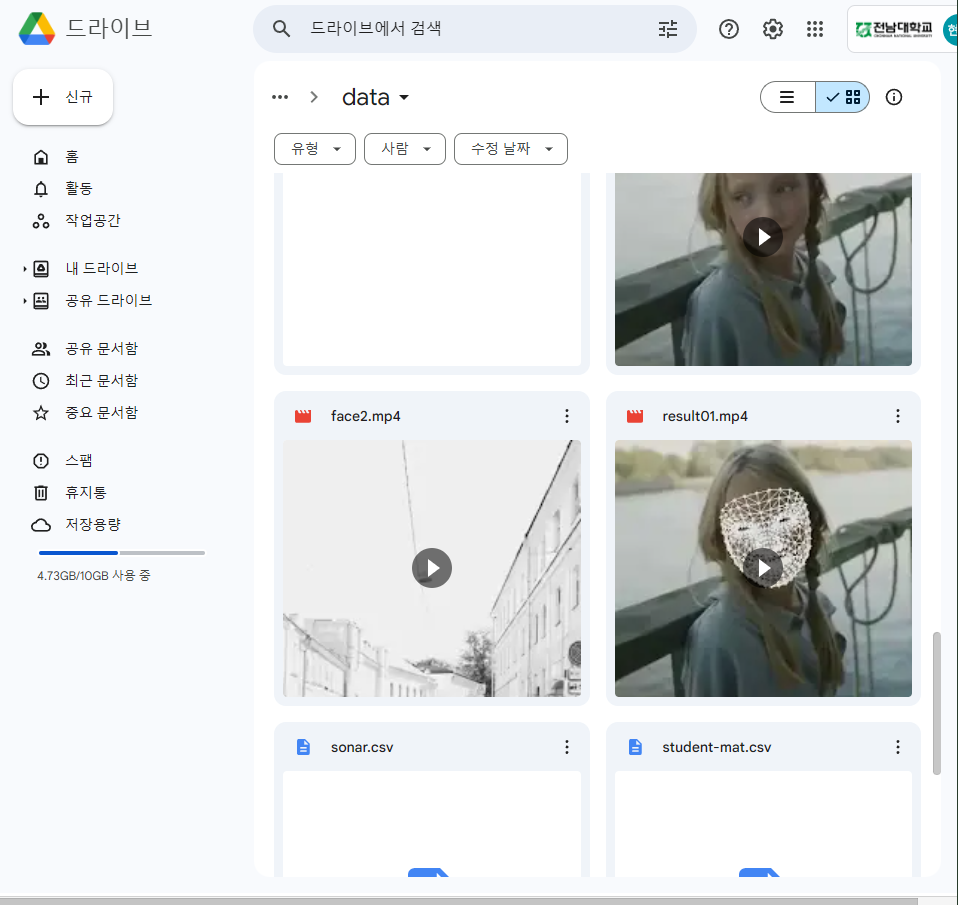Viewport: 958px width, 905px height.
Task: Click the 중요 문서함 star icon
Action: (x=41, y=412)
